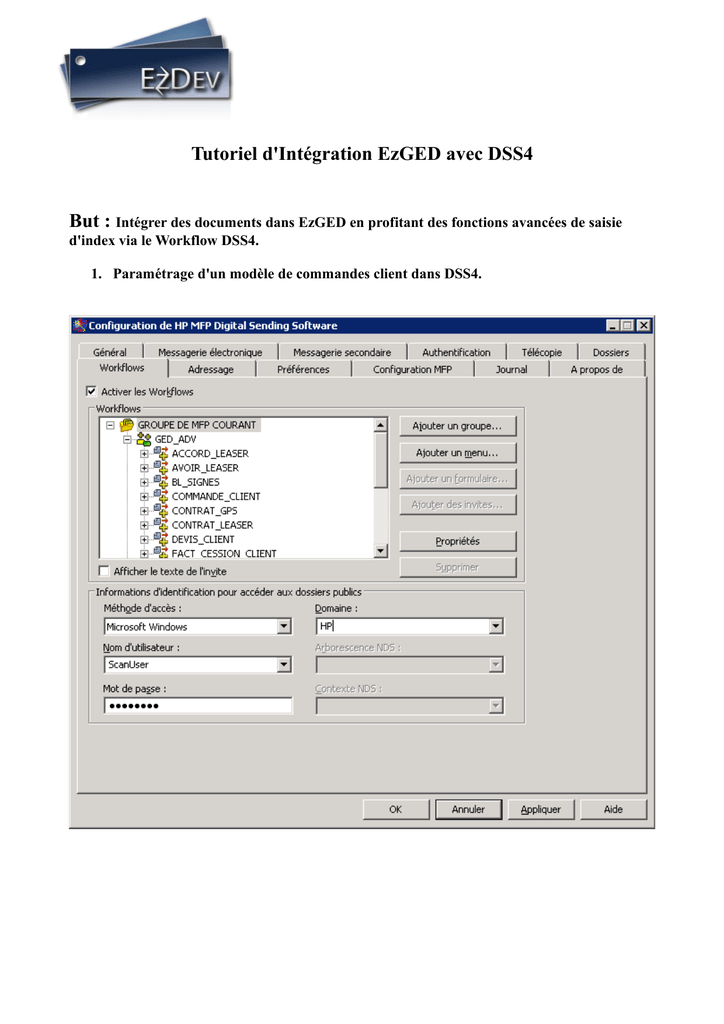Click the HP Digital Sending title bar icon
Screen dimensions: 724x1024
80,325
